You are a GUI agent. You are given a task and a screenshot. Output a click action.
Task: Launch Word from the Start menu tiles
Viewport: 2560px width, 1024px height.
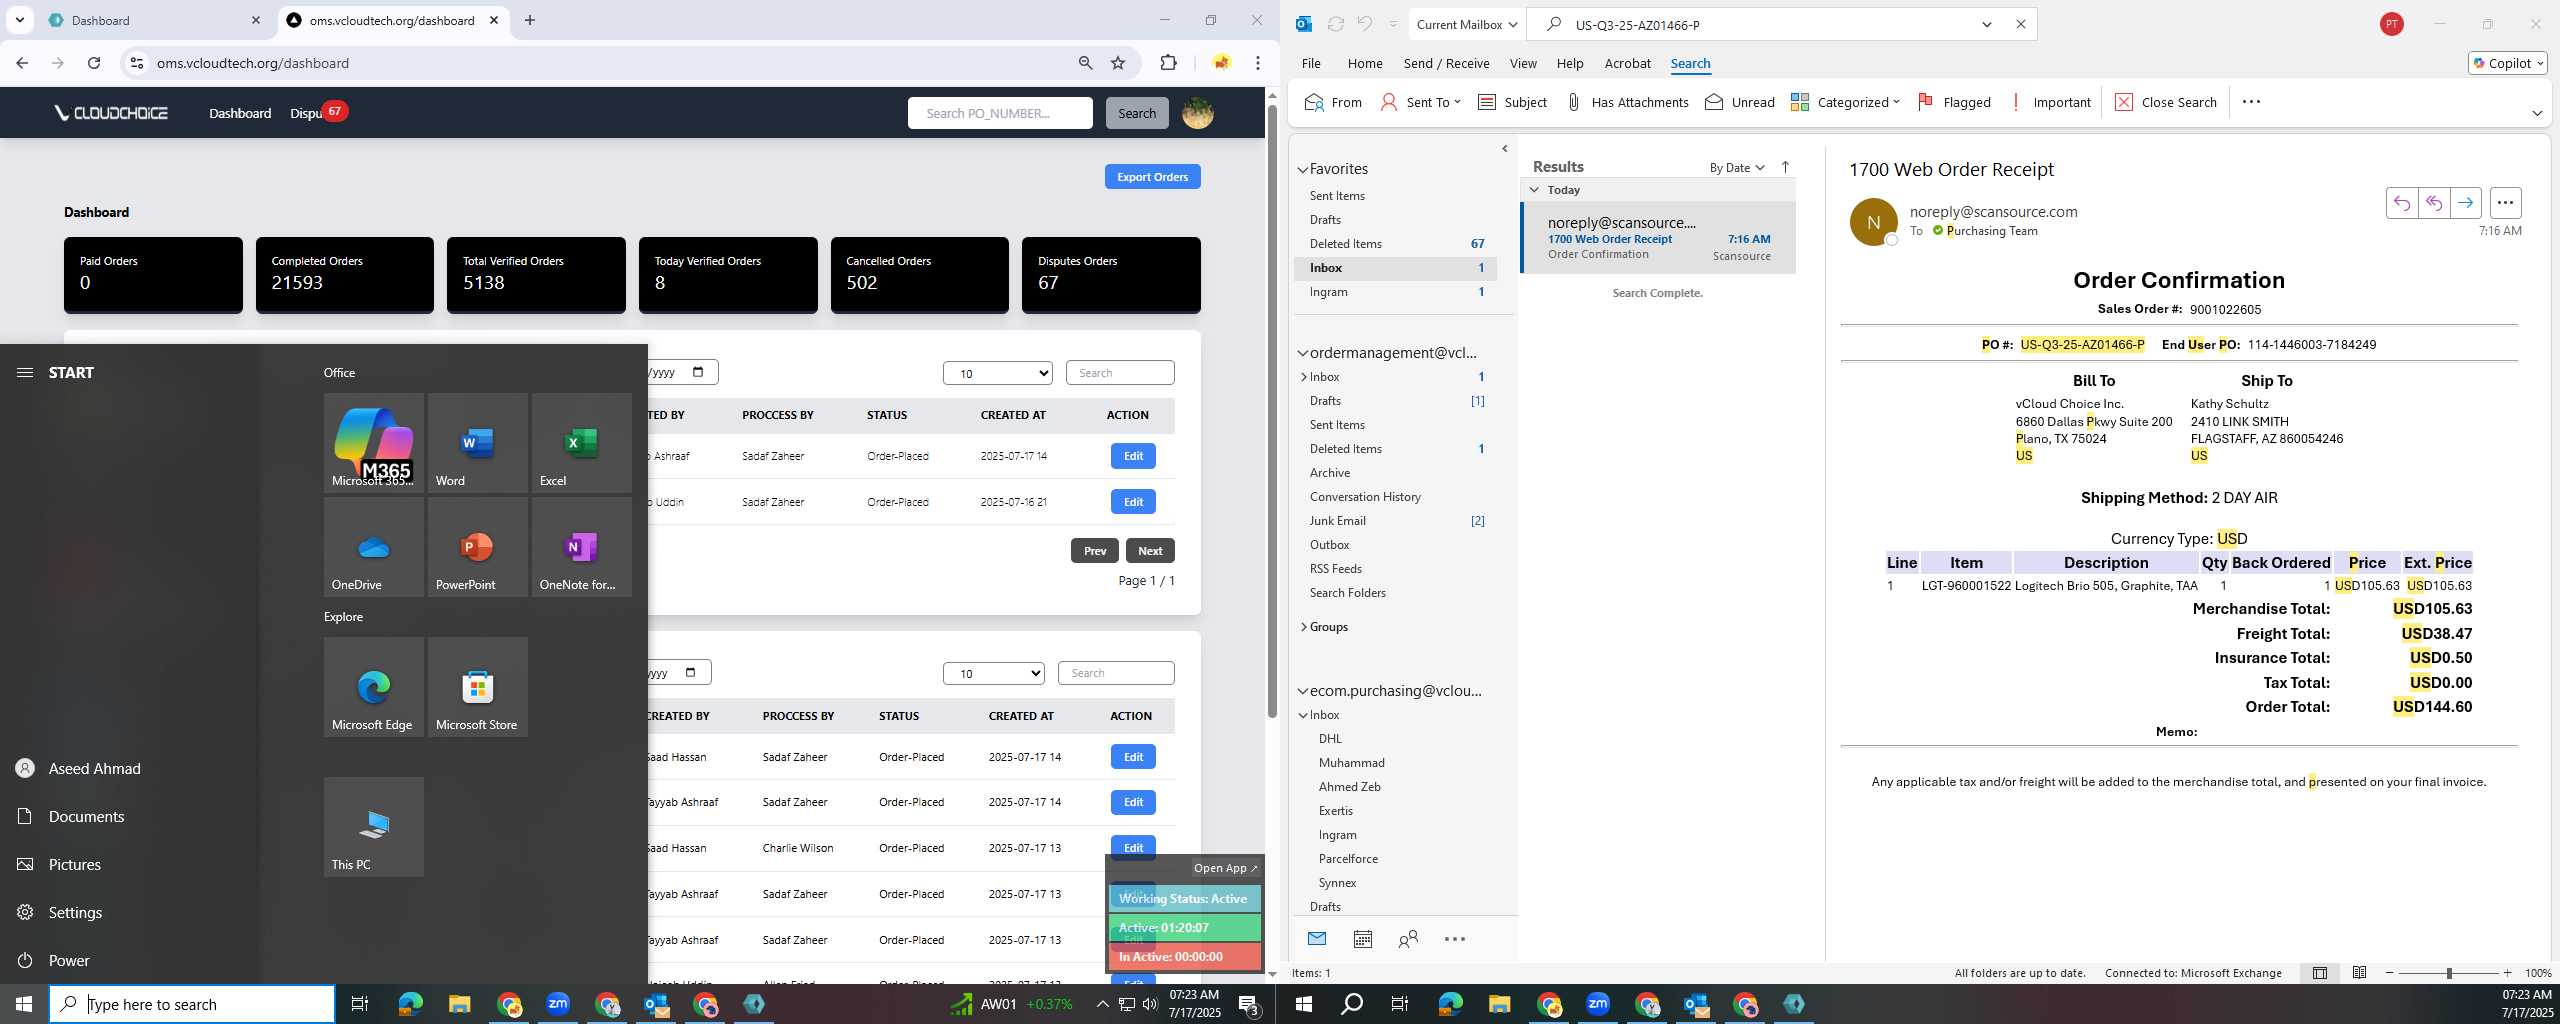coord(477,442)
